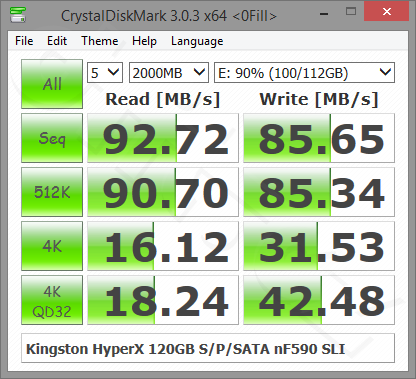Run all benchmarks with the All button
The height and width of the screenshot is (379, 416).
(x=52, y=84)
